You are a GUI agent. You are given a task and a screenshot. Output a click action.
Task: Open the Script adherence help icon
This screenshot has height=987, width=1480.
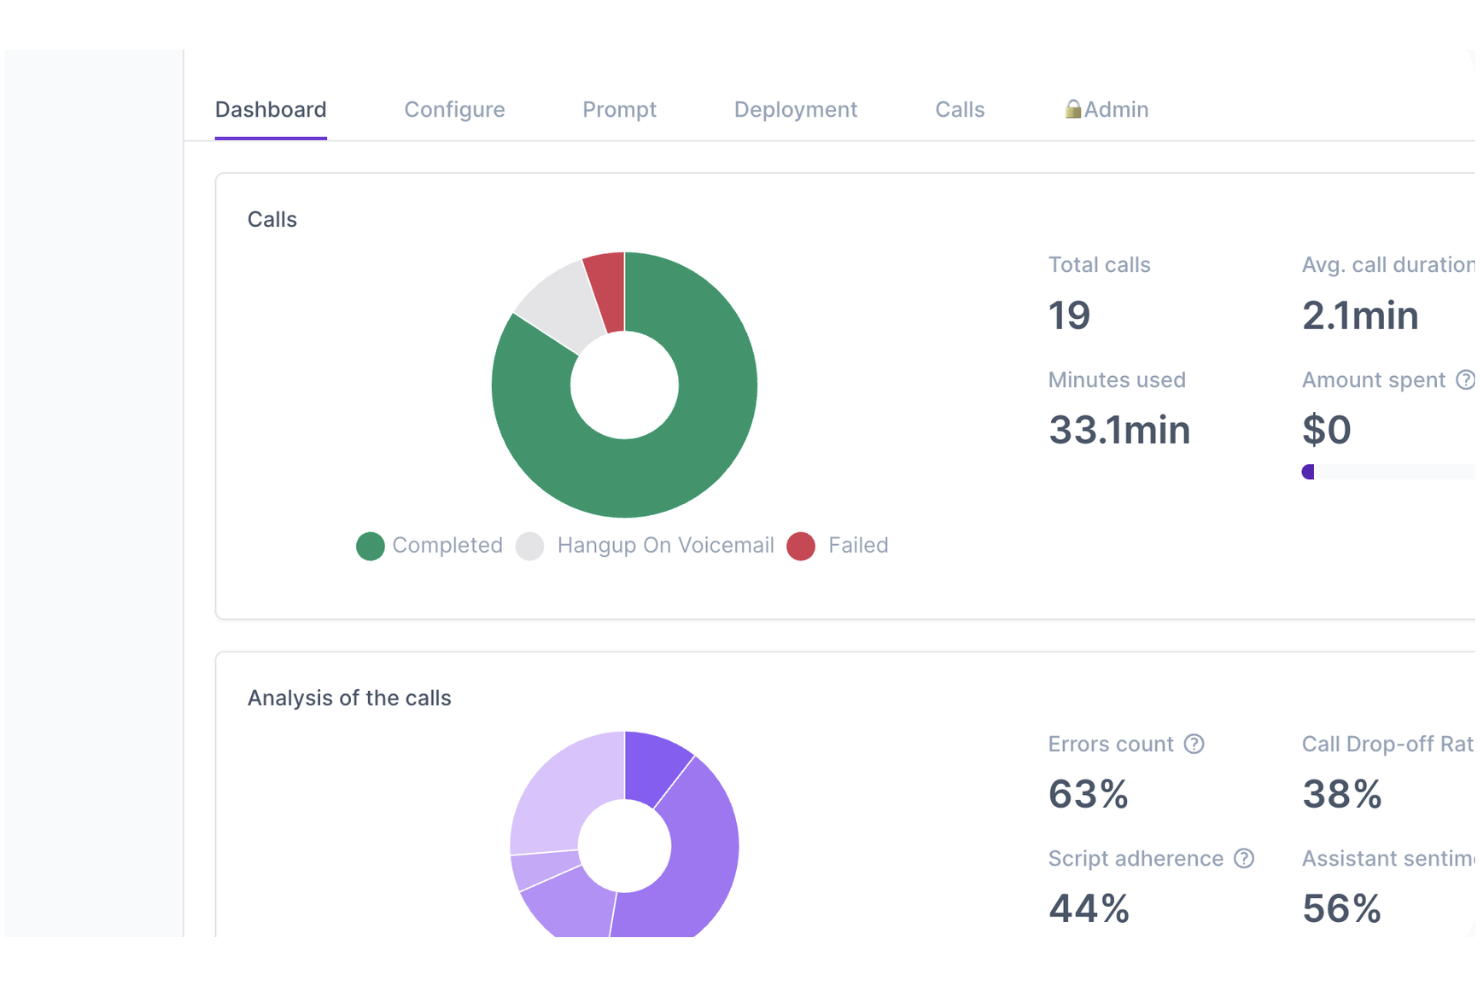pyautogui.click(x=1245, y=858)
